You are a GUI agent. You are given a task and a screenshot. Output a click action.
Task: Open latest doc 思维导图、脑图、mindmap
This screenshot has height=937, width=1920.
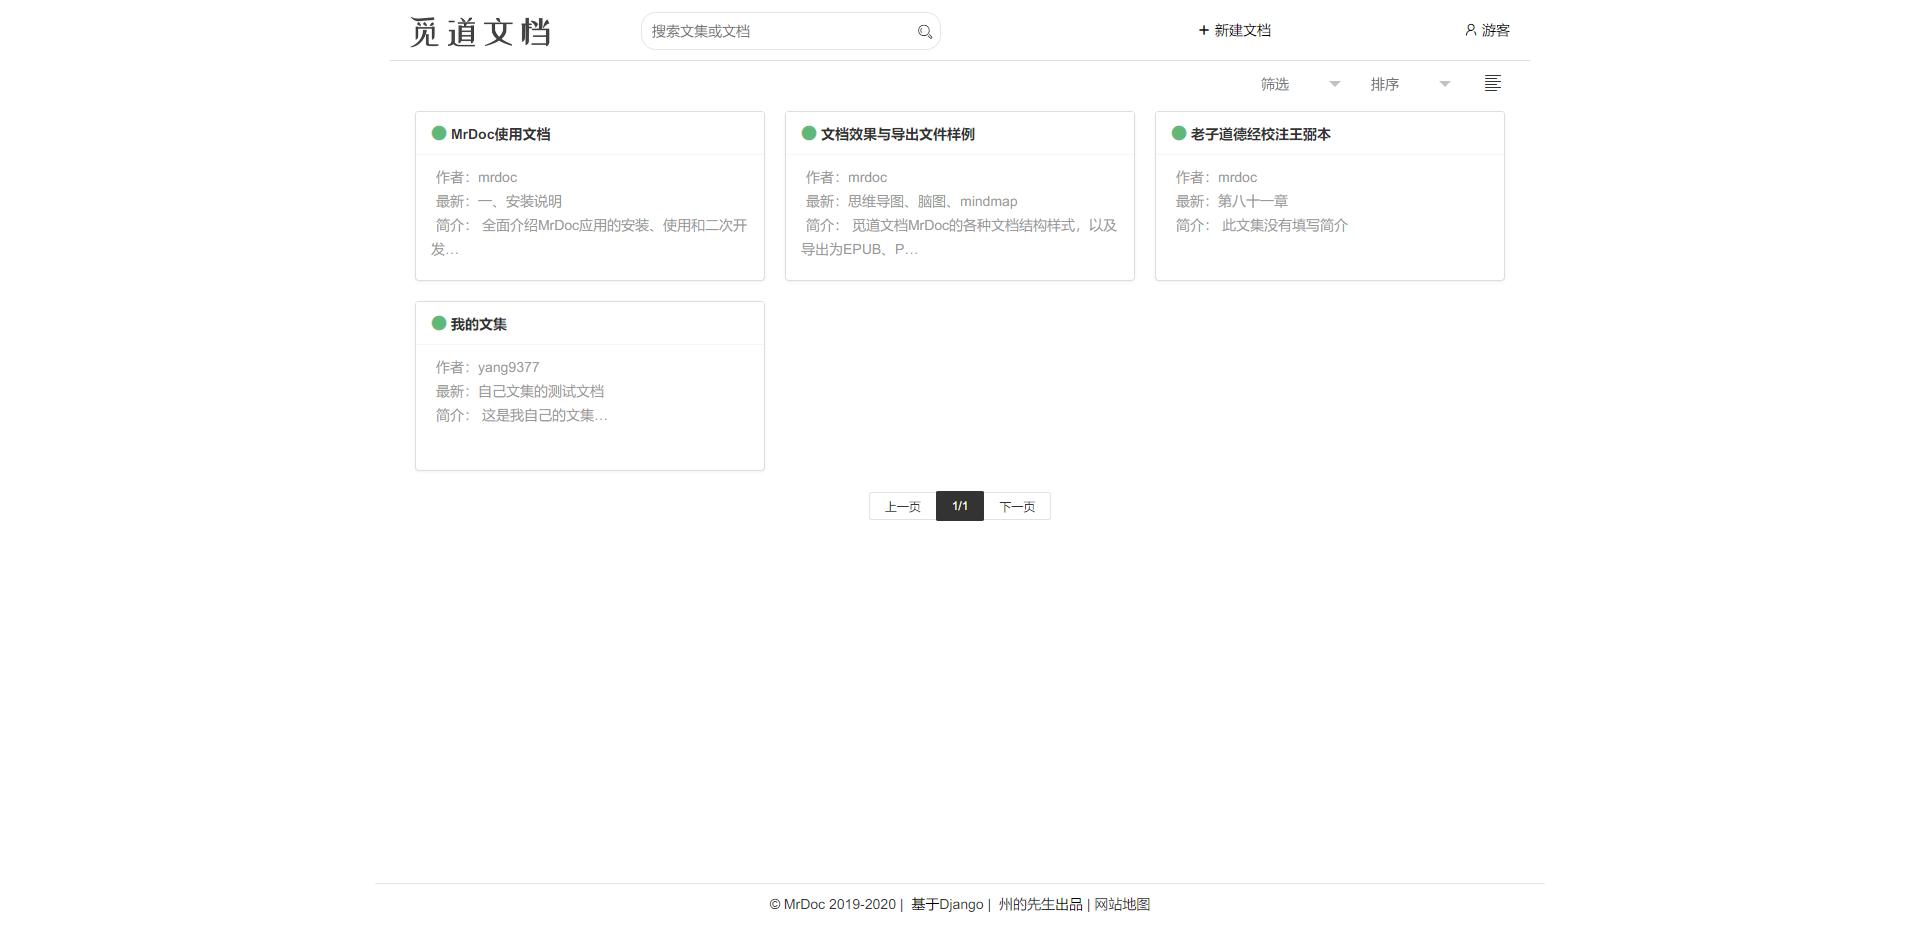tap(932, 201)
